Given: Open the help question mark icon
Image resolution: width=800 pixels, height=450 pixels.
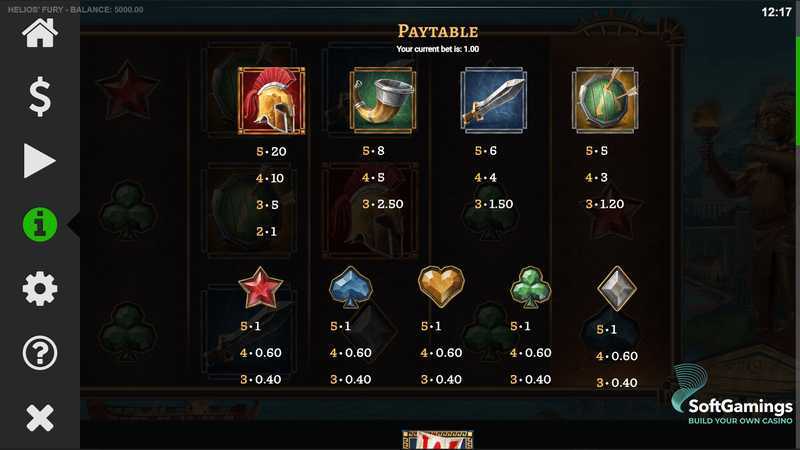Looking at the screenshot, I should [x=40, y=353].
